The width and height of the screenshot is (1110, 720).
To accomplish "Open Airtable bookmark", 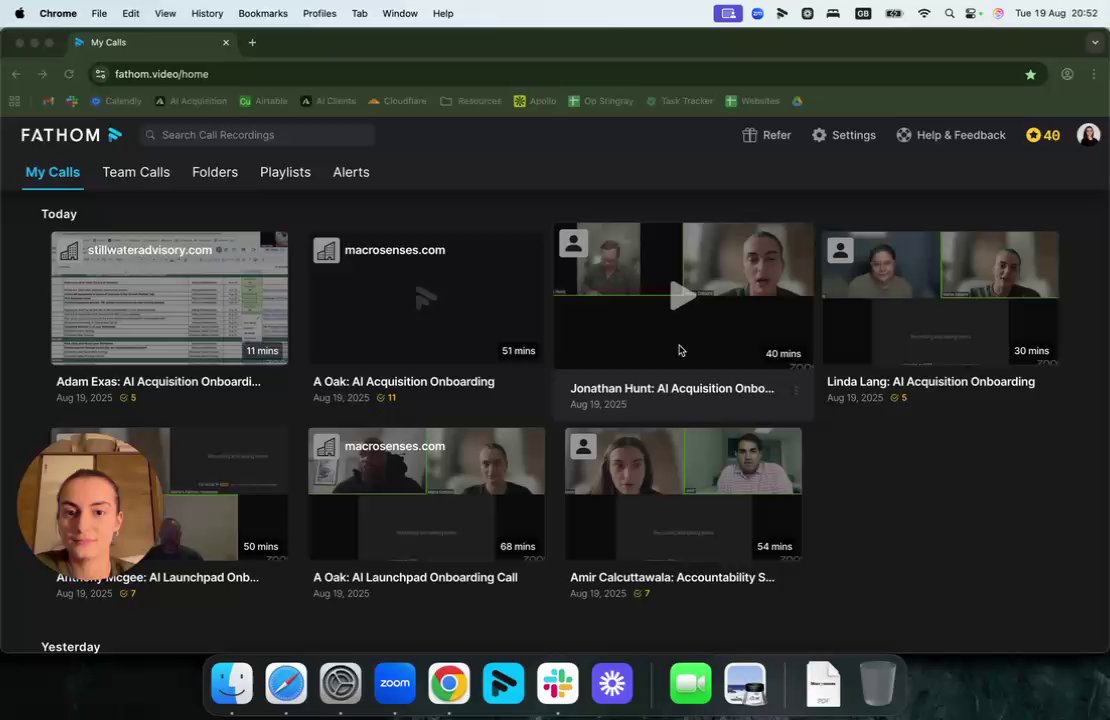I will coord(263,101).
